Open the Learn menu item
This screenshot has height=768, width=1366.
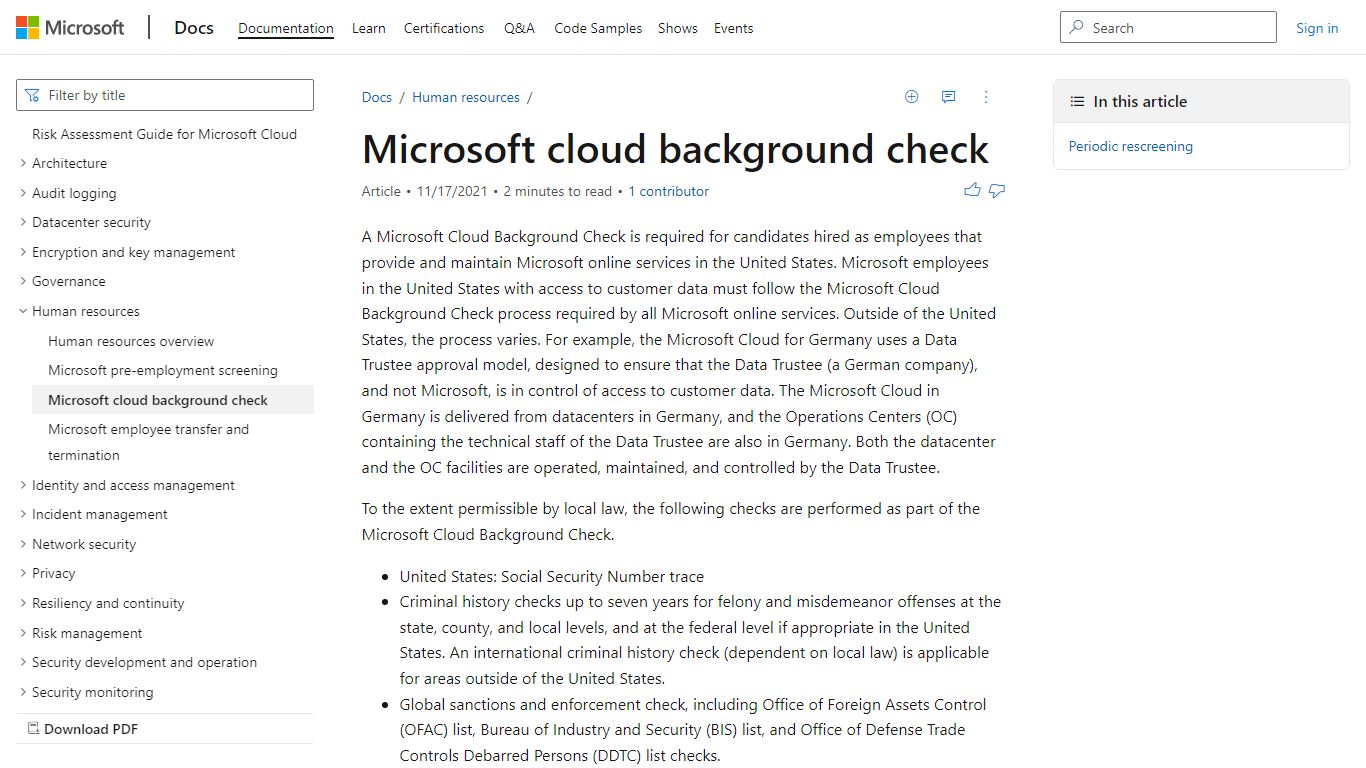[369, 28]
